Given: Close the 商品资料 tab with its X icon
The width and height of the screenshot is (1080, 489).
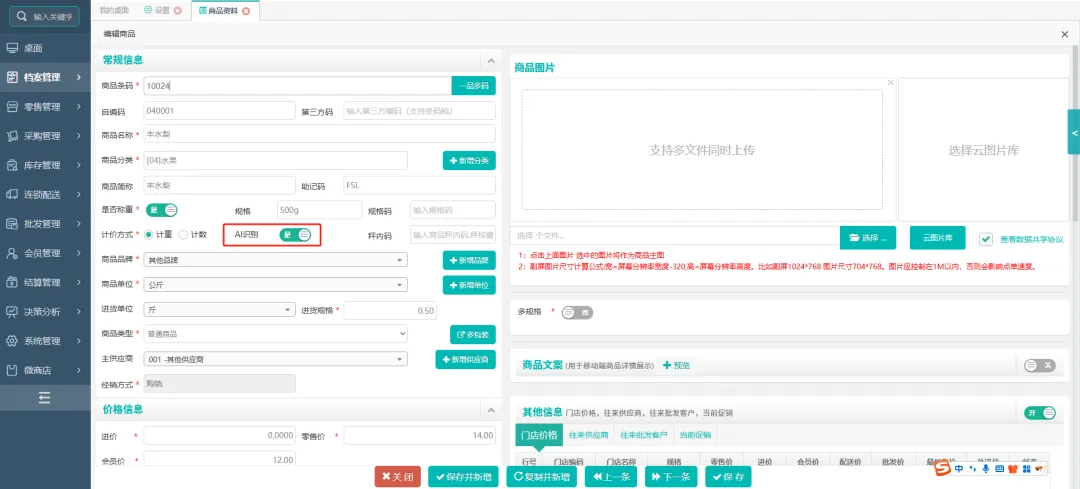Looking at the screenshot, I should coord(246,11).
